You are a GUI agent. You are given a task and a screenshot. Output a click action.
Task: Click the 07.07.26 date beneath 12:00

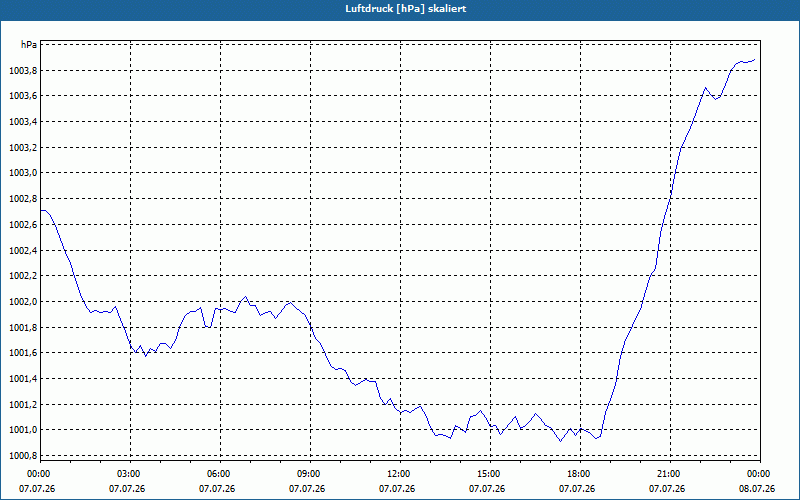coord(397,489)
